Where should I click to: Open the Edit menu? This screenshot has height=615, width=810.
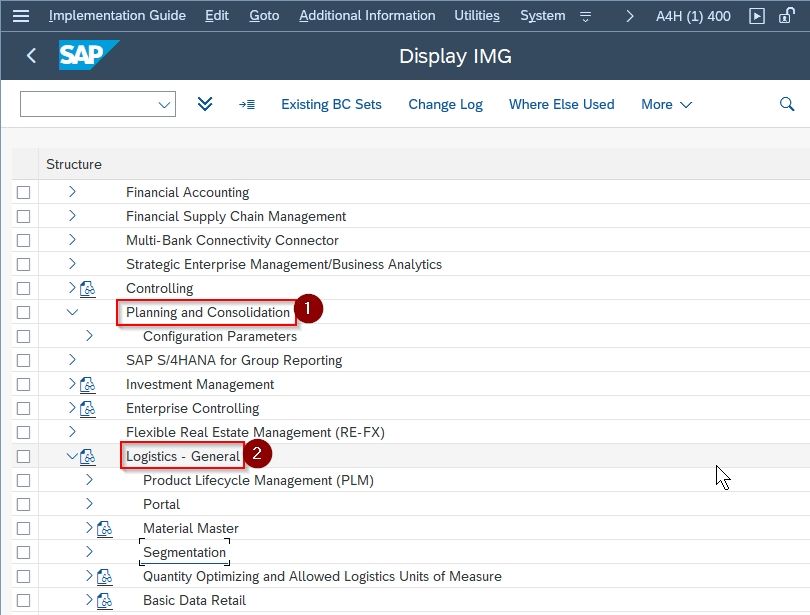[216, 16]
